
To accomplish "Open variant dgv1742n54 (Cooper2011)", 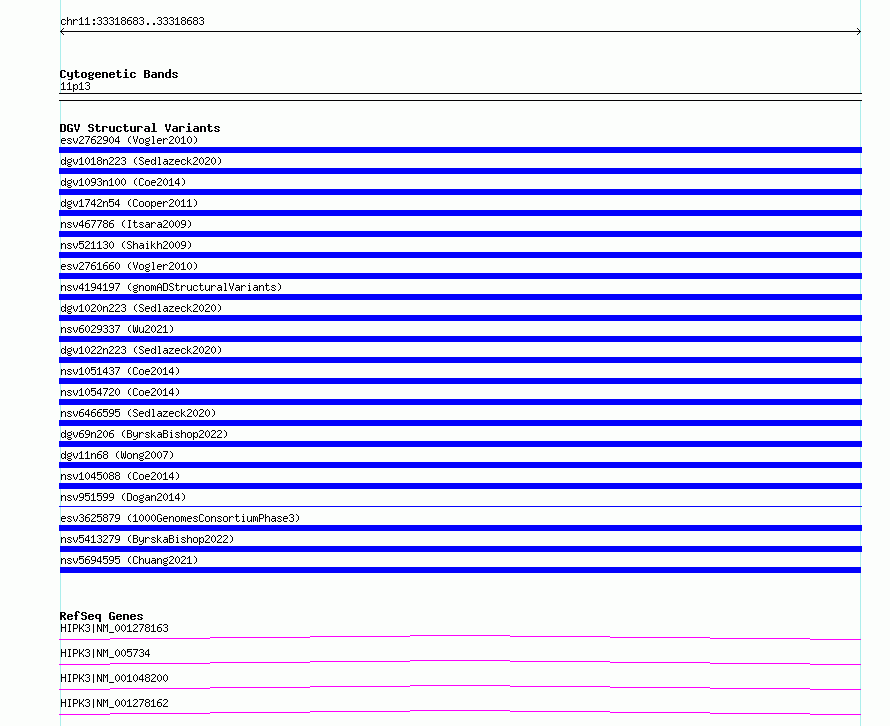I will [x=129, y=203].
